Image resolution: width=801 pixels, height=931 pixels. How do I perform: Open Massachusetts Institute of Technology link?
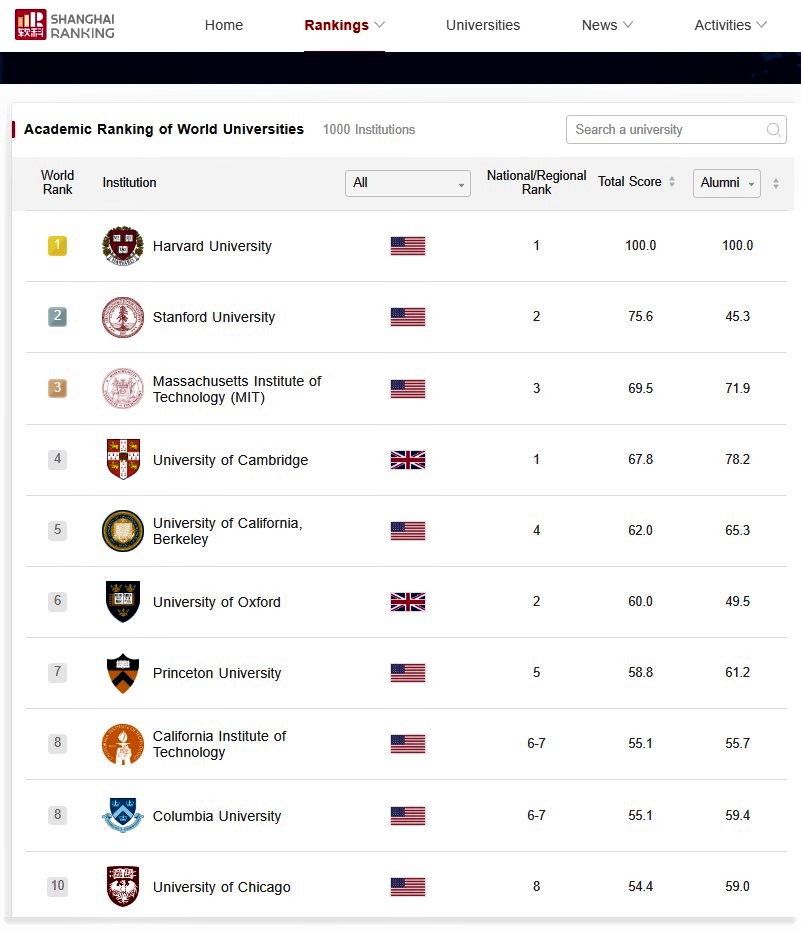click(237, 389)
